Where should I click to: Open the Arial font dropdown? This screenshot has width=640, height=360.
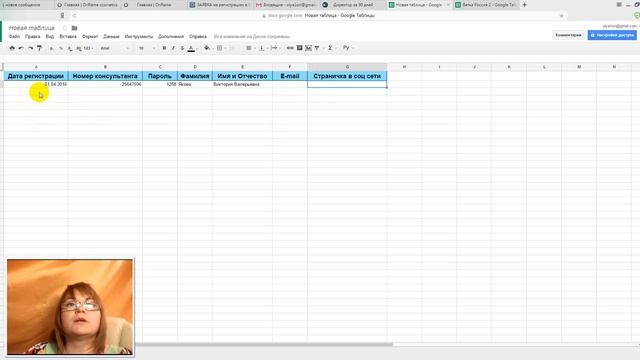click(x=115, y=48)
